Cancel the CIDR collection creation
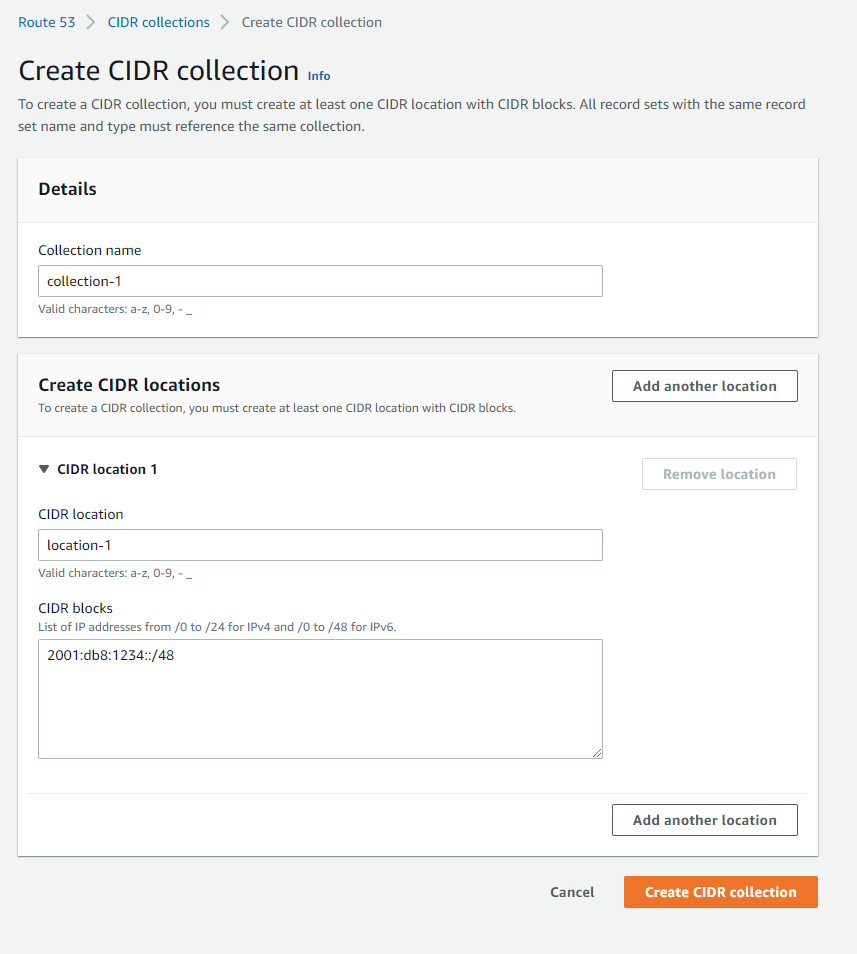 pos(572,891)
